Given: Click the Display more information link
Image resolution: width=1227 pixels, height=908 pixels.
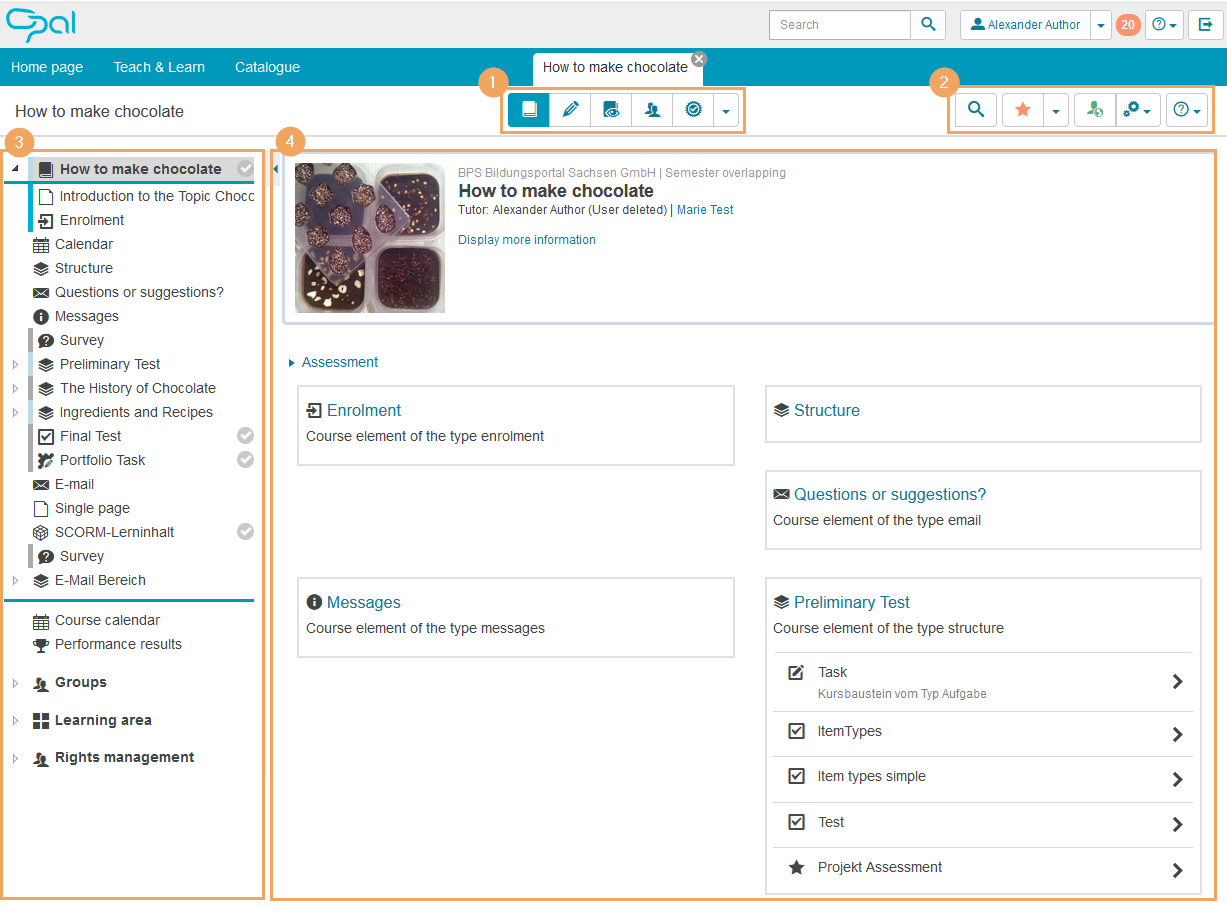Looking at the screenshot, I should pos(526,240).
